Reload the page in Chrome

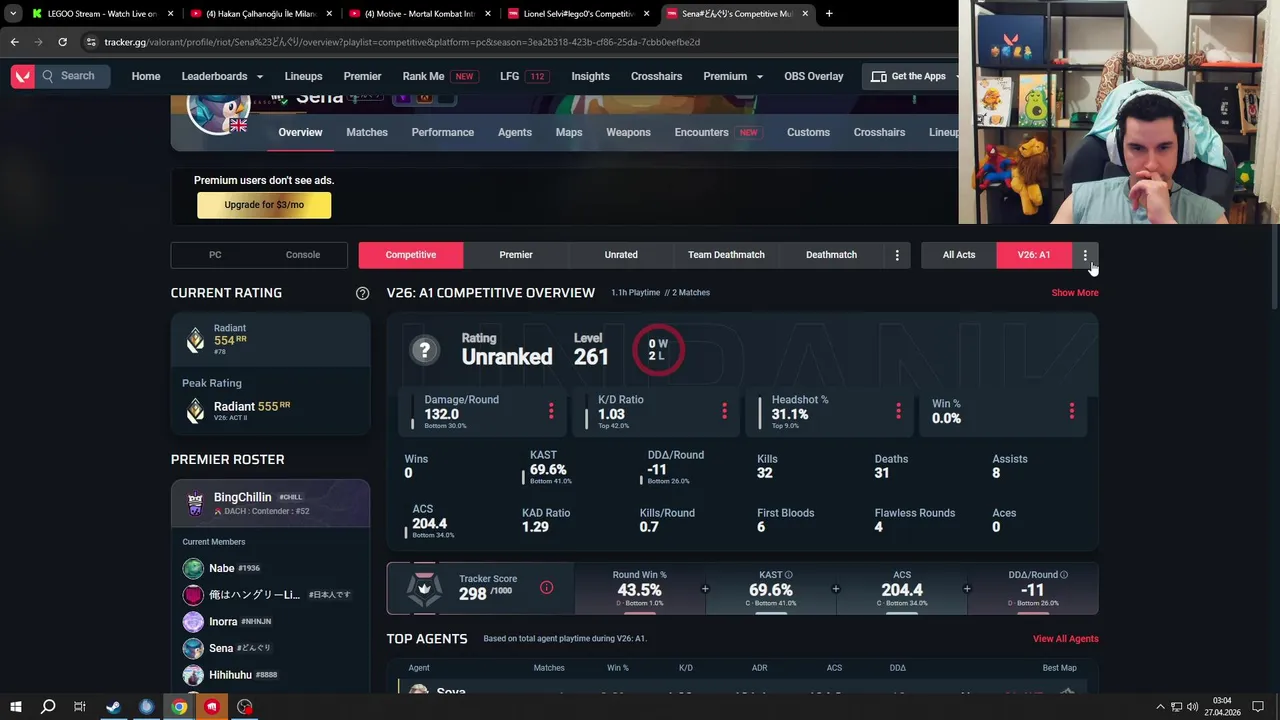pyautogui.click(x=62, y=42)
